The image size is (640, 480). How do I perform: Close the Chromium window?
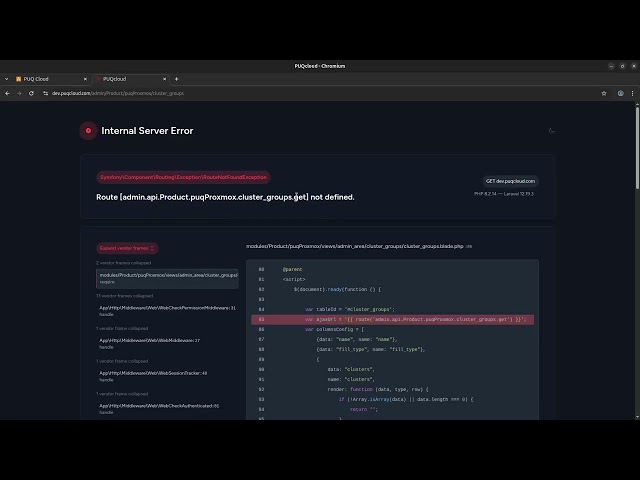pyautogui.click(x=633, y=66)
